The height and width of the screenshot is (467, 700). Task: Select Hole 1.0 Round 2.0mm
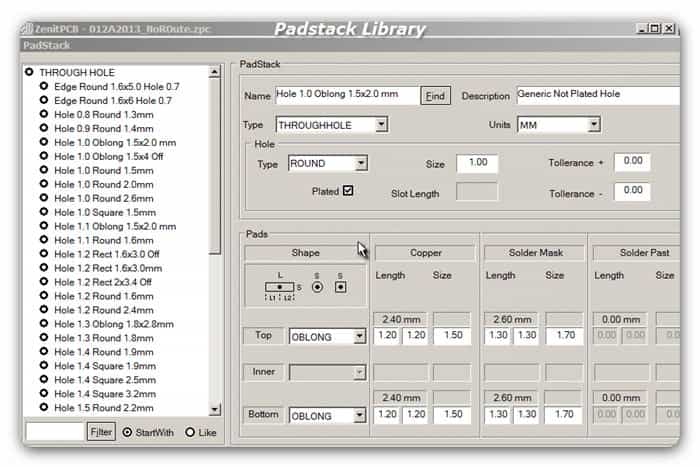(104, 184)
